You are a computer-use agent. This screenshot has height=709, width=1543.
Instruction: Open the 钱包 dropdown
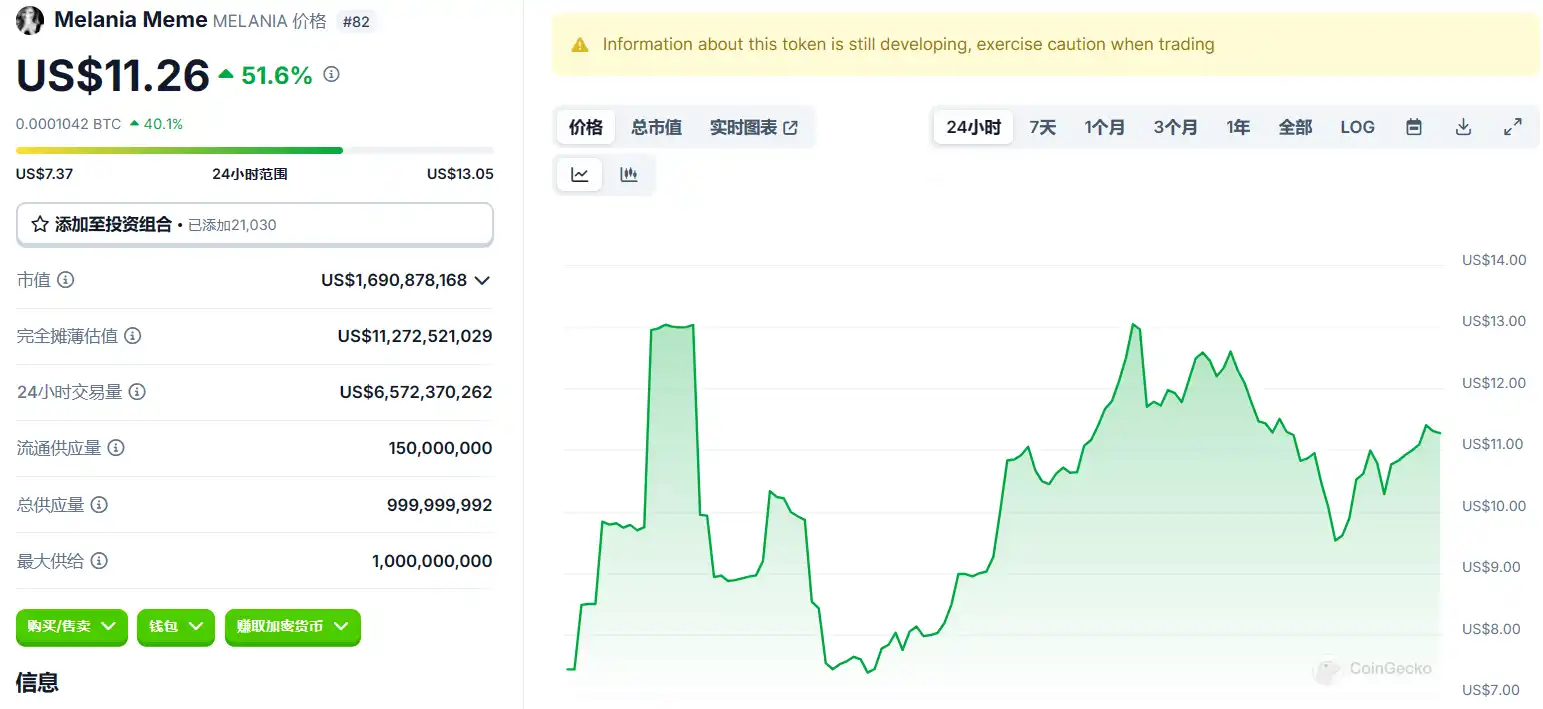(x=175, y=627)
